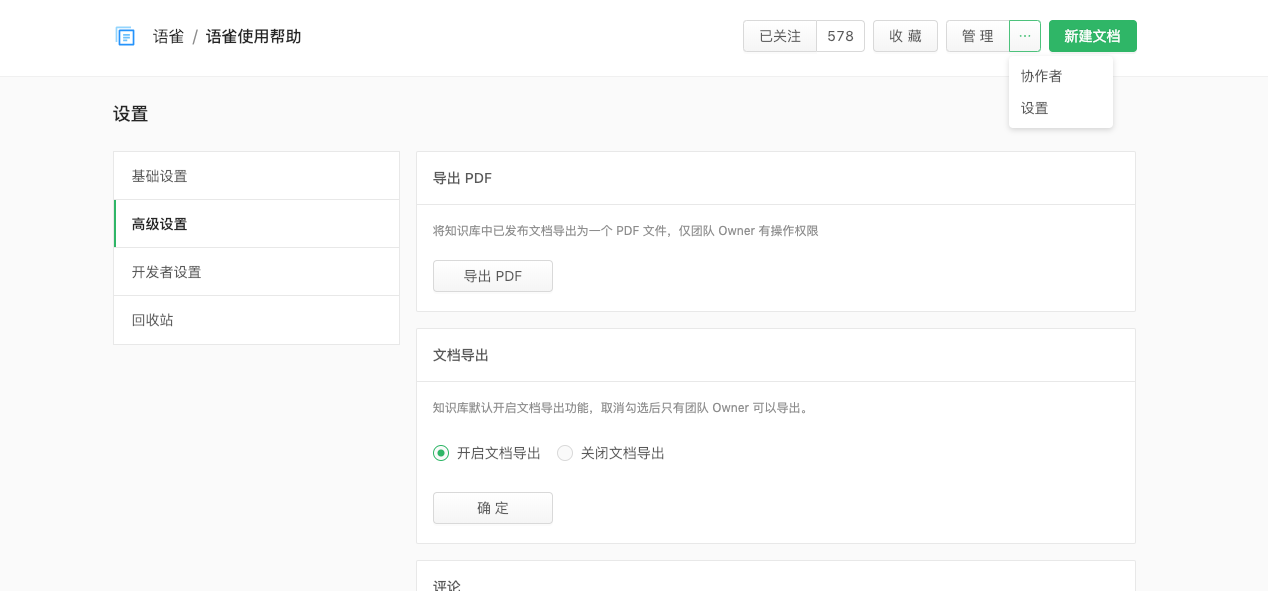Click the knowledge base book icon
Image resolution: width=1268 pixels, height=591 pixels.
pyautogui.click(x=125, y=37)
